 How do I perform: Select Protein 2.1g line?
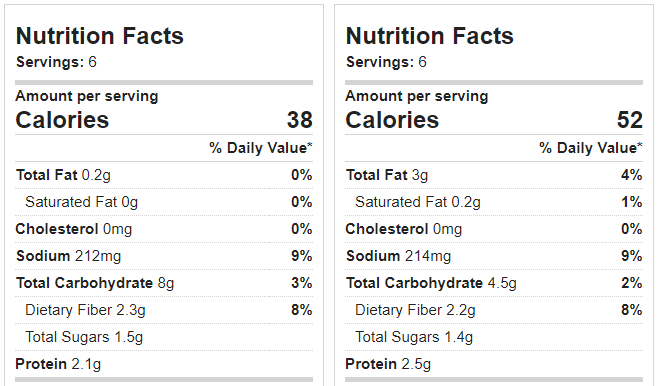click(164, 364)
